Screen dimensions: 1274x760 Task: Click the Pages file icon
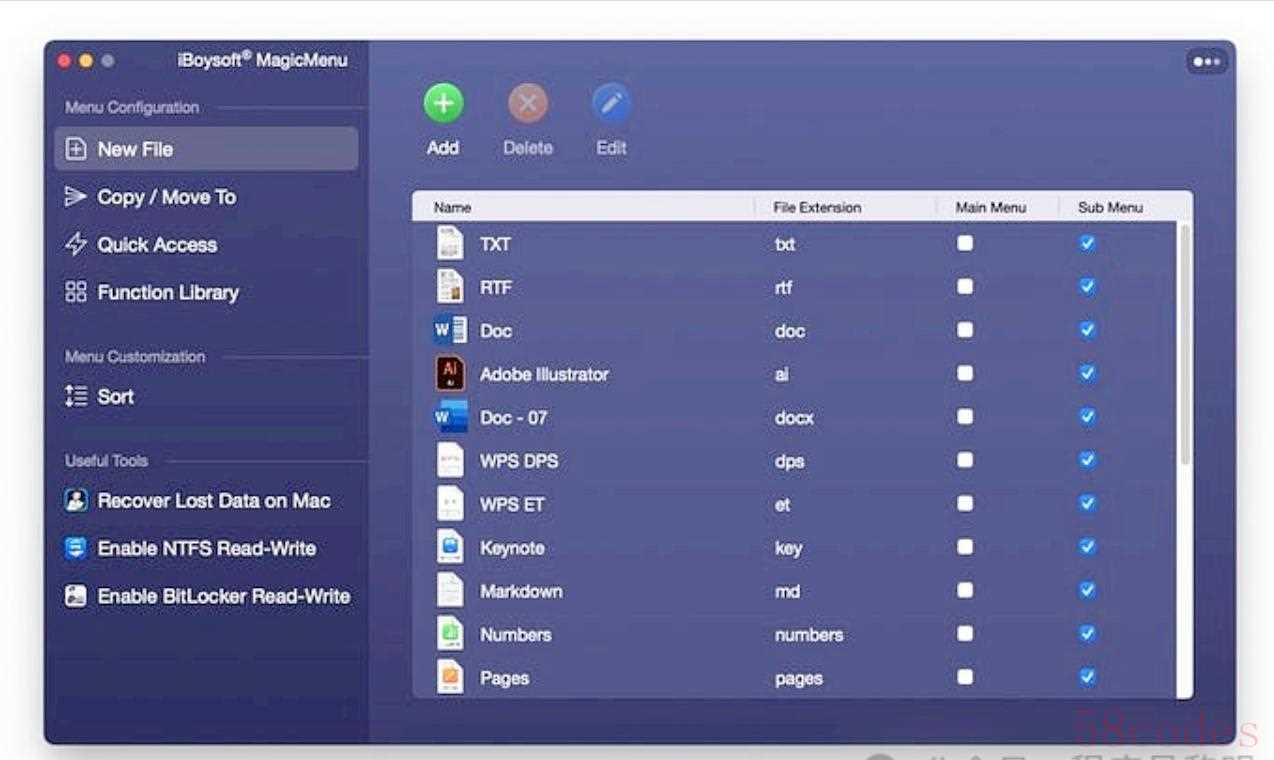(x=451, y=677)
